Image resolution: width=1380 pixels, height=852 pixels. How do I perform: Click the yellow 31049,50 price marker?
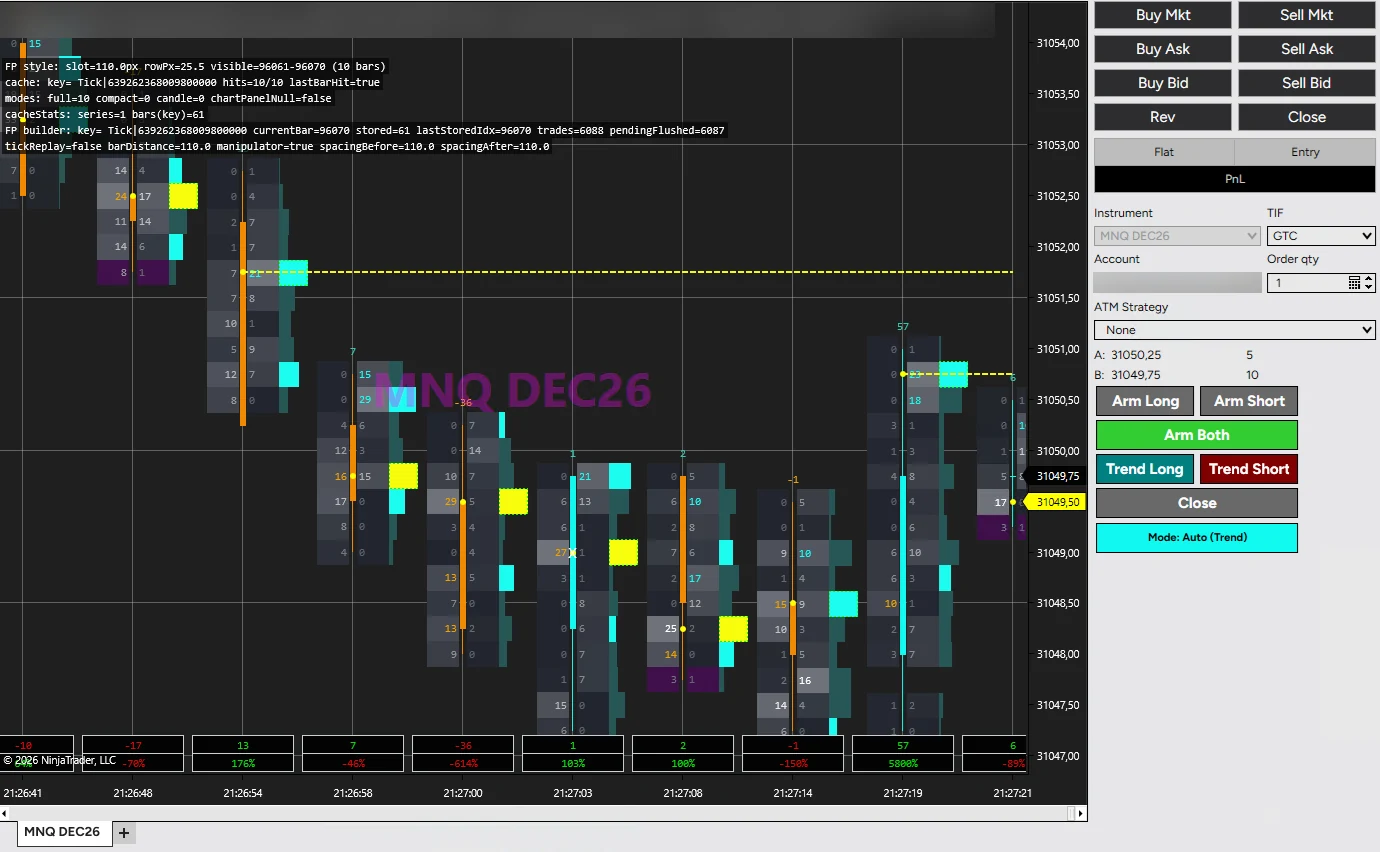pyautogui.click(x=1056, y=502)
